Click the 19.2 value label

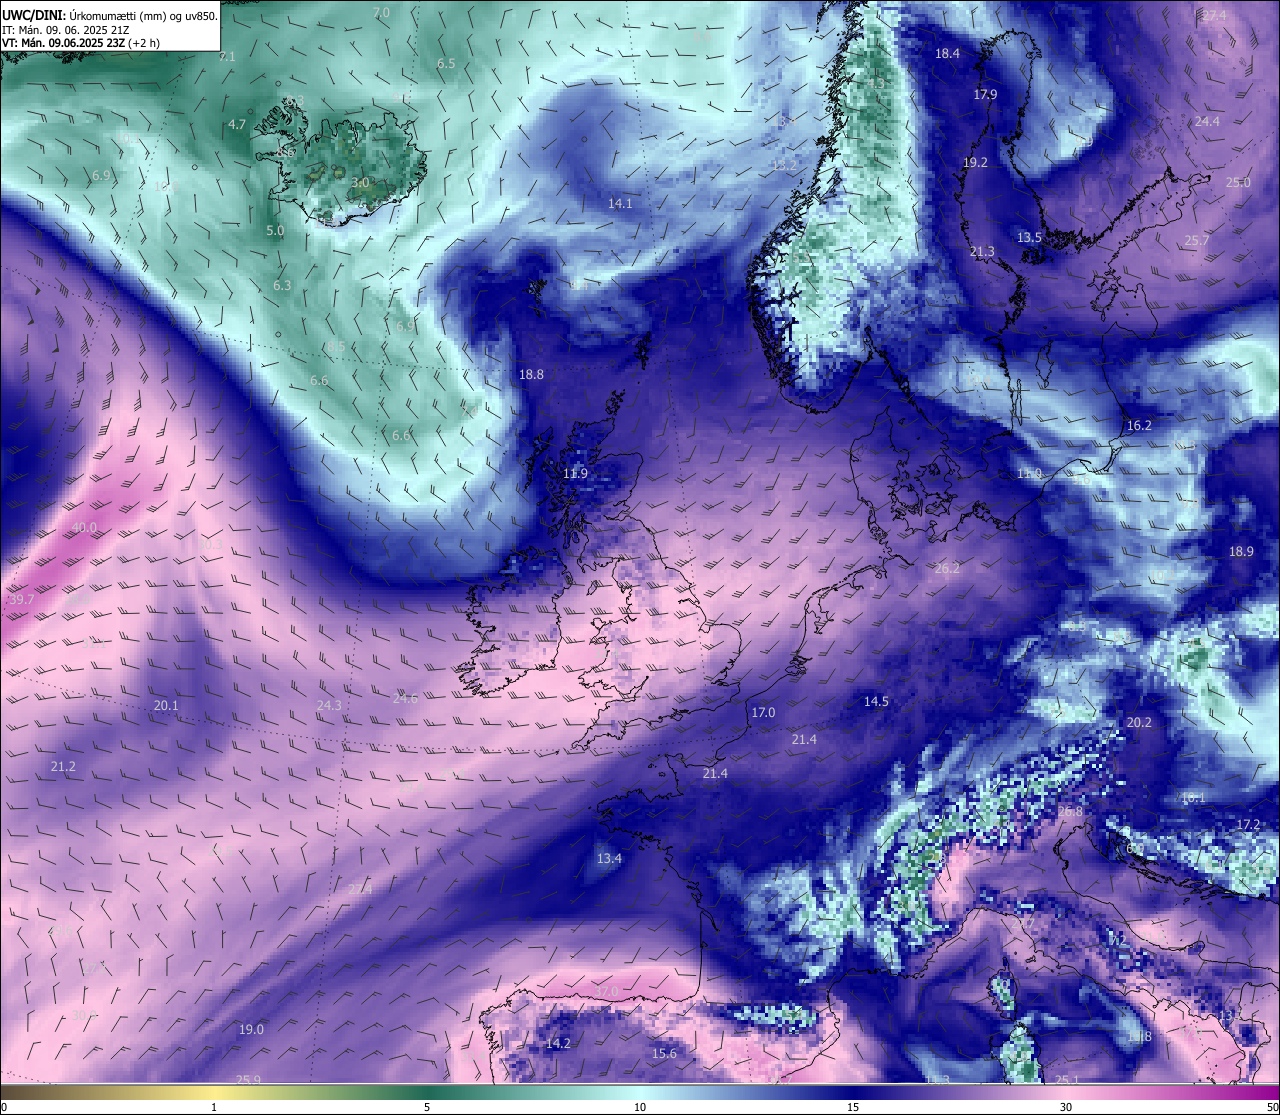(x=975, y=163)
